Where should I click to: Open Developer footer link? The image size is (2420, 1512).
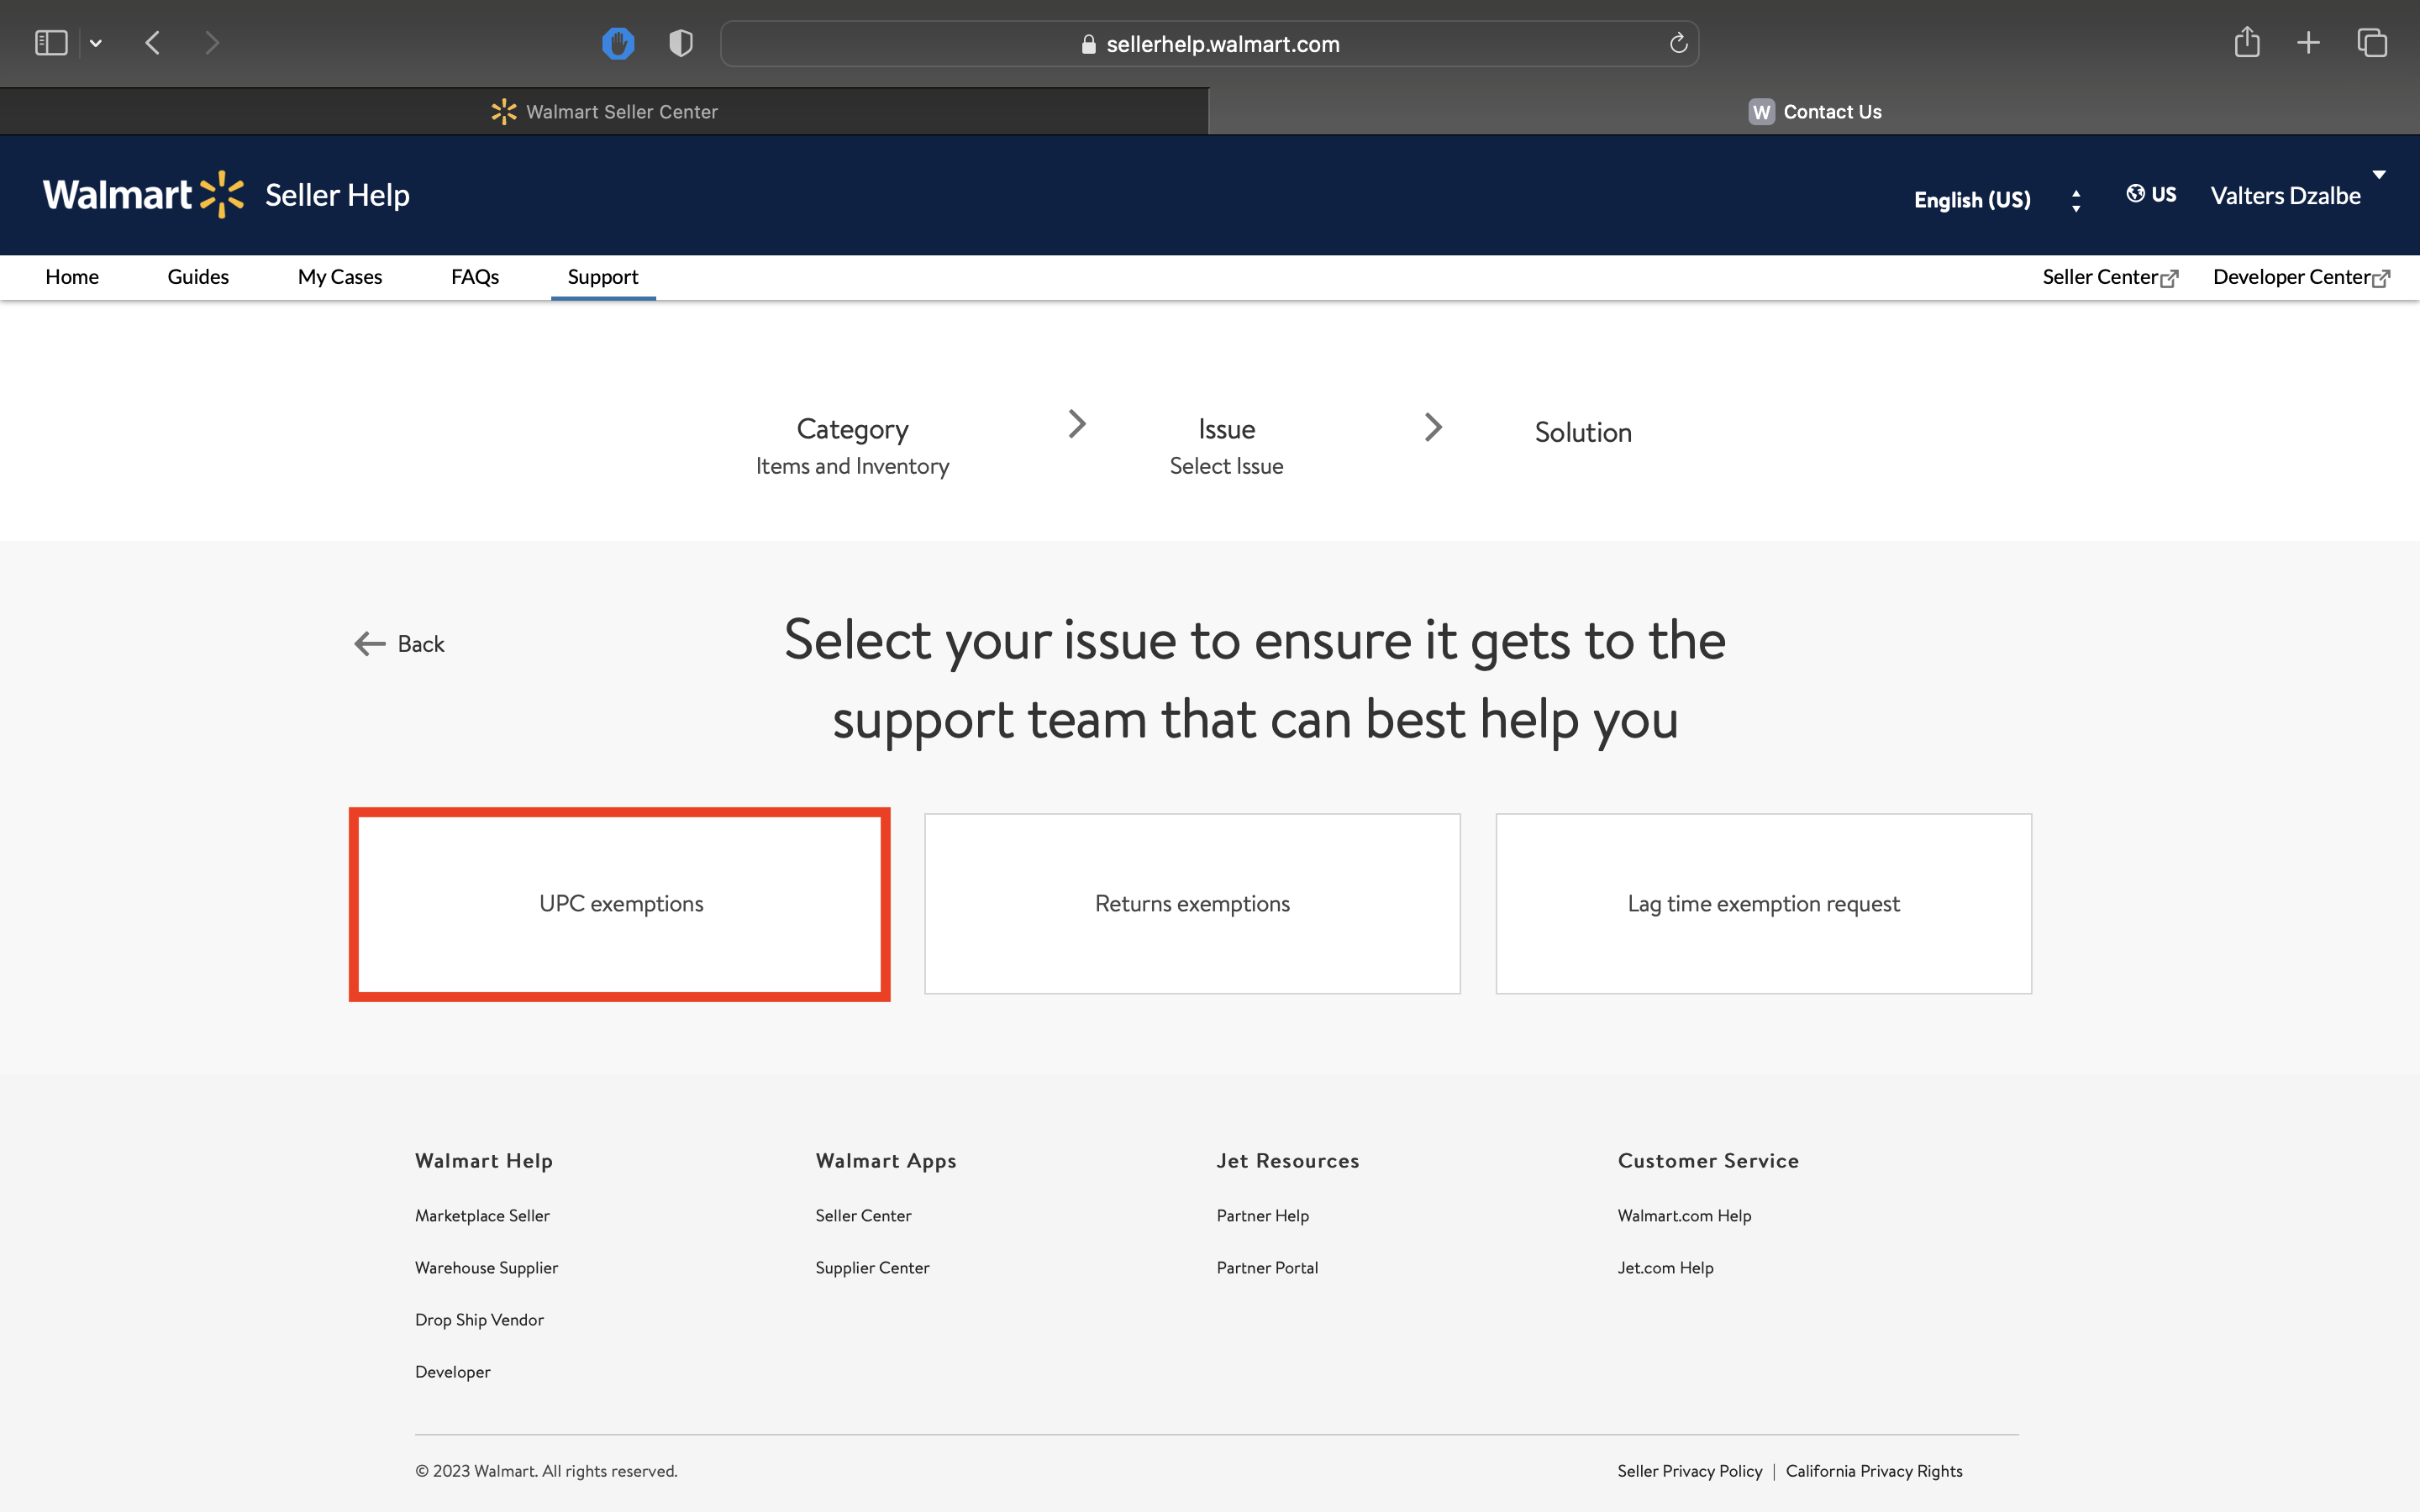click(453, 1372)
